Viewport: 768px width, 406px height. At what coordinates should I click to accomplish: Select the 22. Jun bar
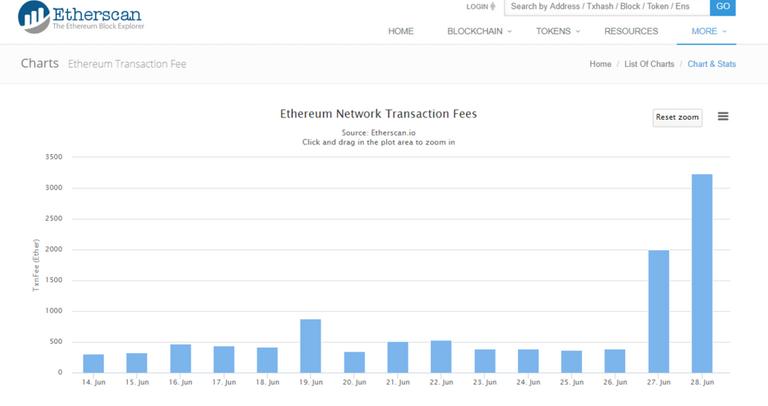click(441, 356)
